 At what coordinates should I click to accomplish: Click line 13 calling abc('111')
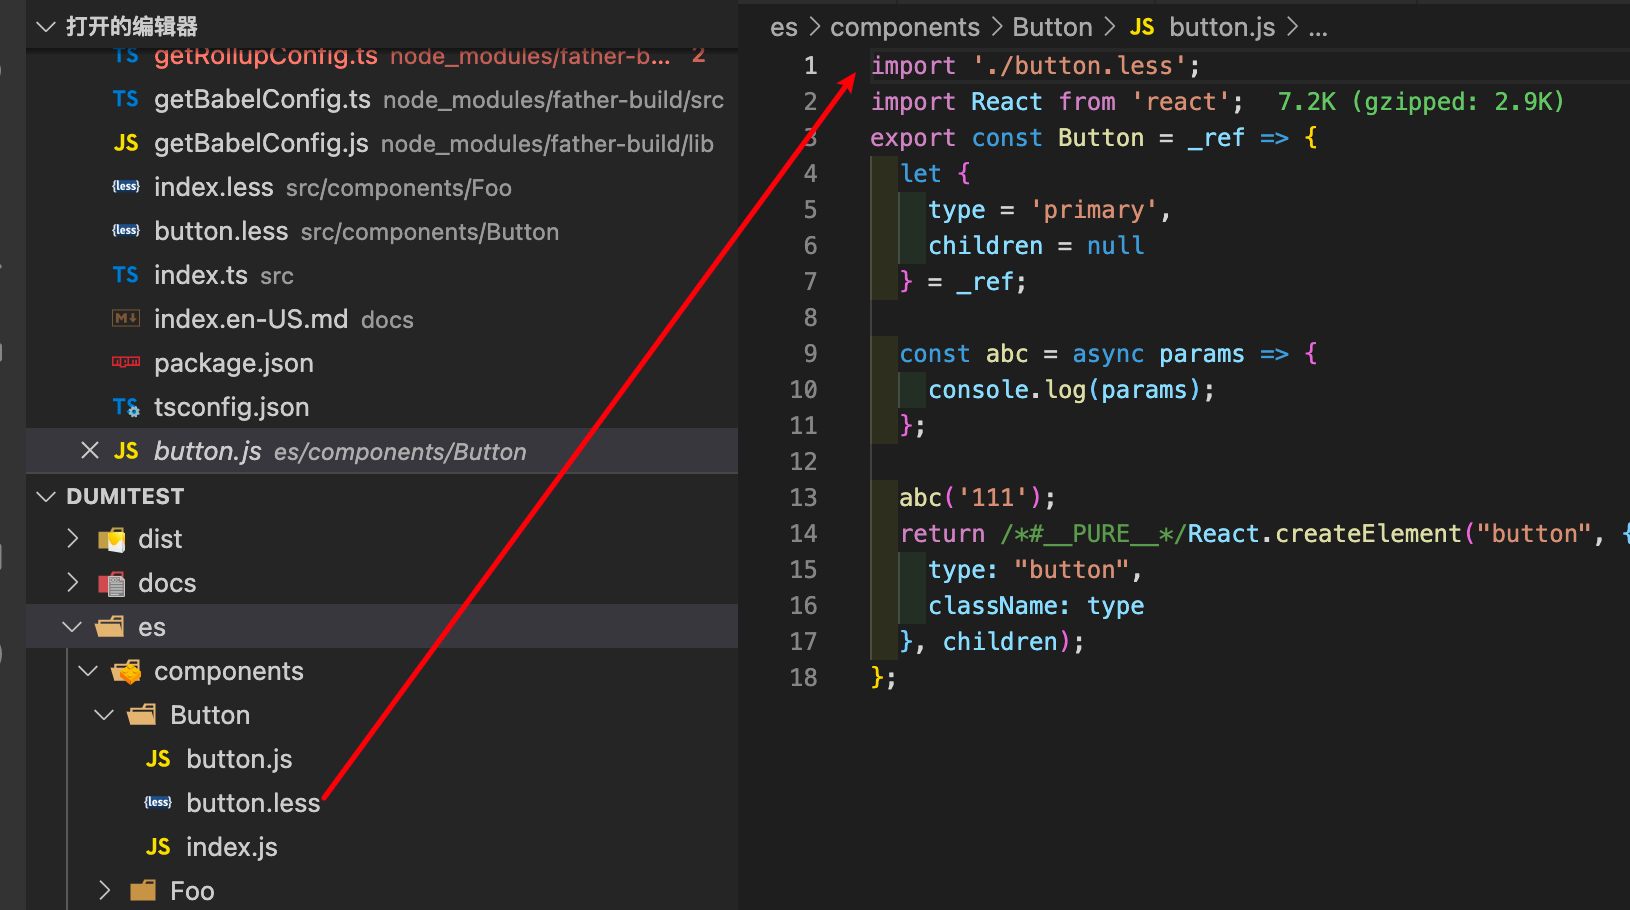(x=975, y=497)
